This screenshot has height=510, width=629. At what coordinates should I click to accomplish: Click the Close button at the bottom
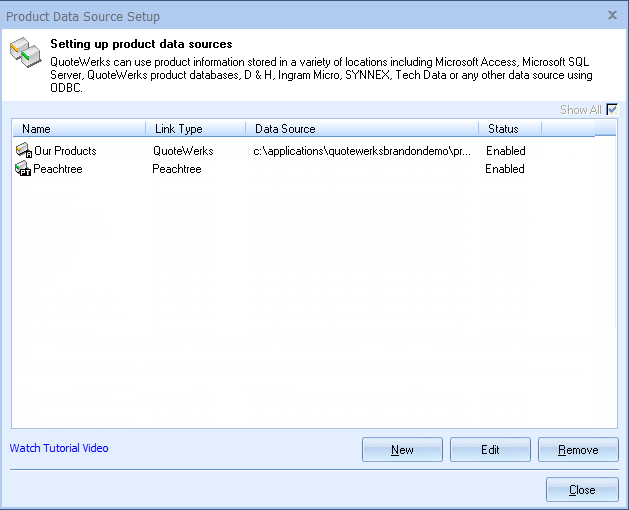pos(582,490)
